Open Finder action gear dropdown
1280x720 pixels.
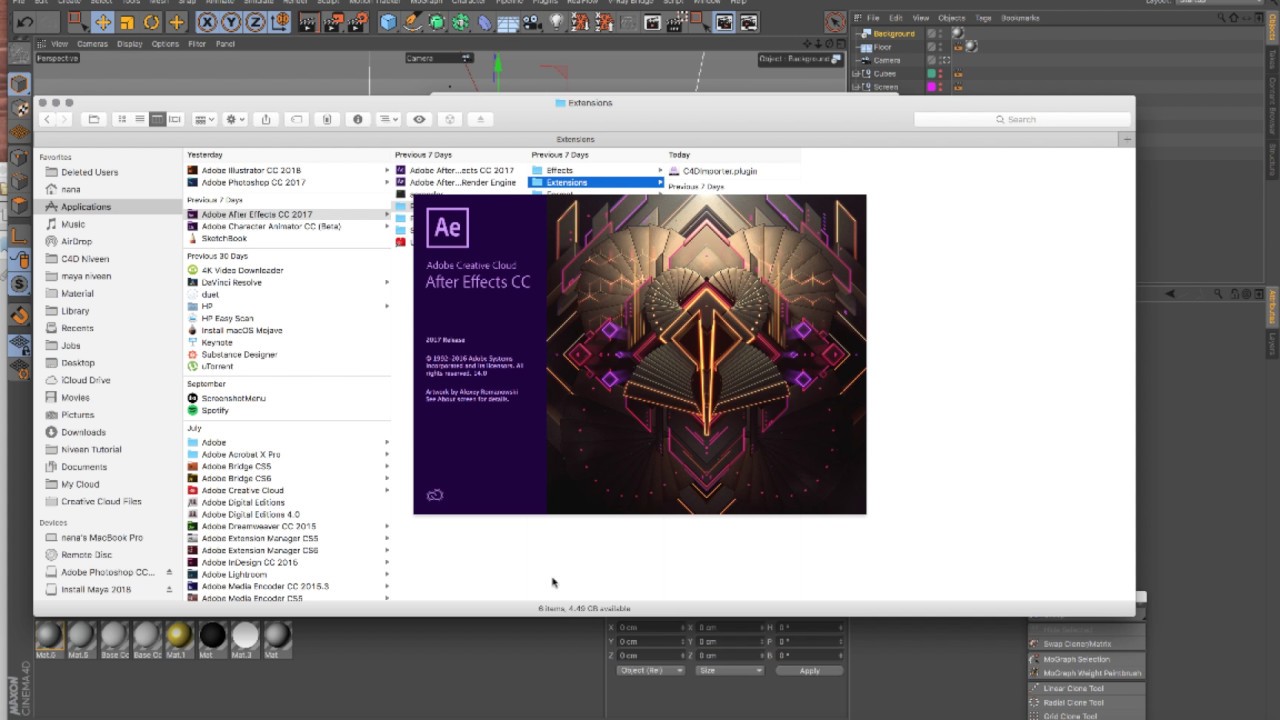(x=235, y=119)
